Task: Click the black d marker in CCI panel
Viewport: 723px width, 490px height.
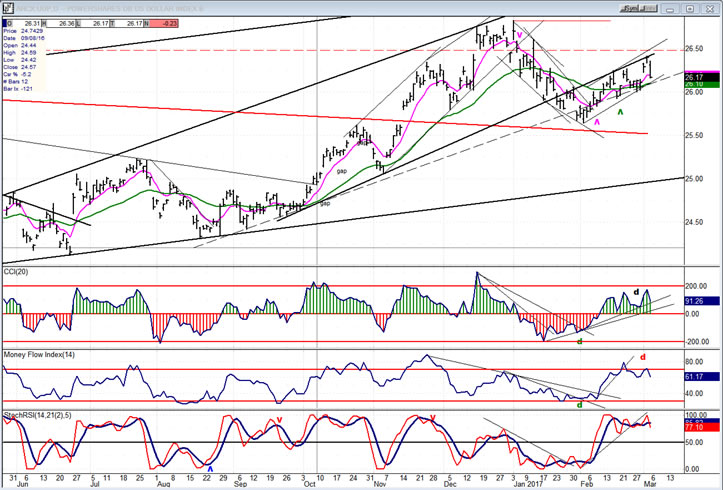Action: [x=636, y=292]
